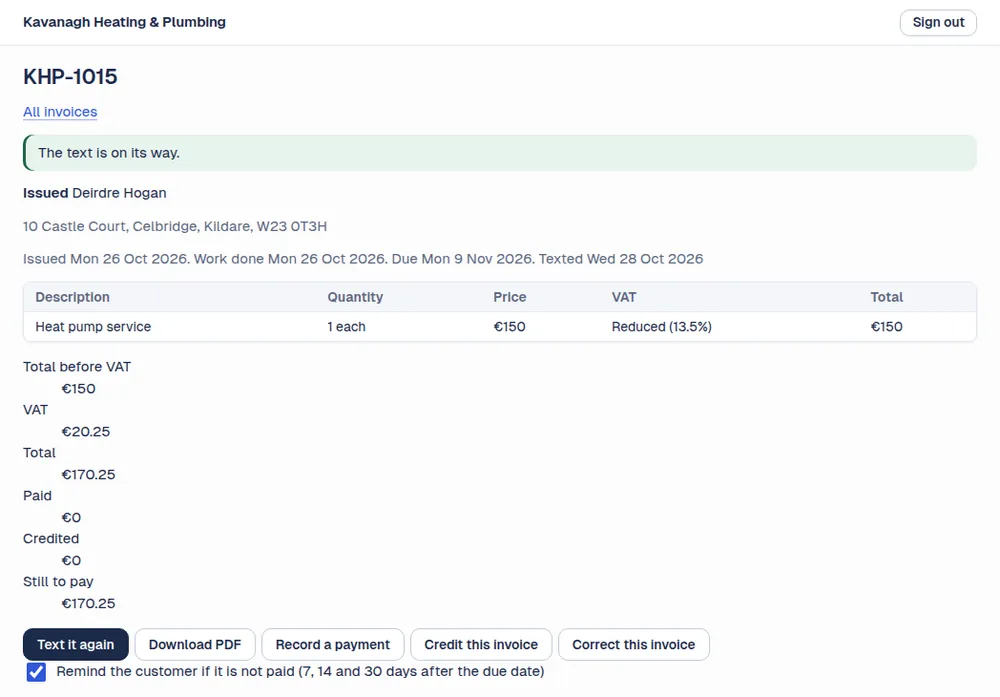This screenshot has width=1000, height=697.
Task: Click 'The text is on its way.' notice
Action: (x=499, y=152)
